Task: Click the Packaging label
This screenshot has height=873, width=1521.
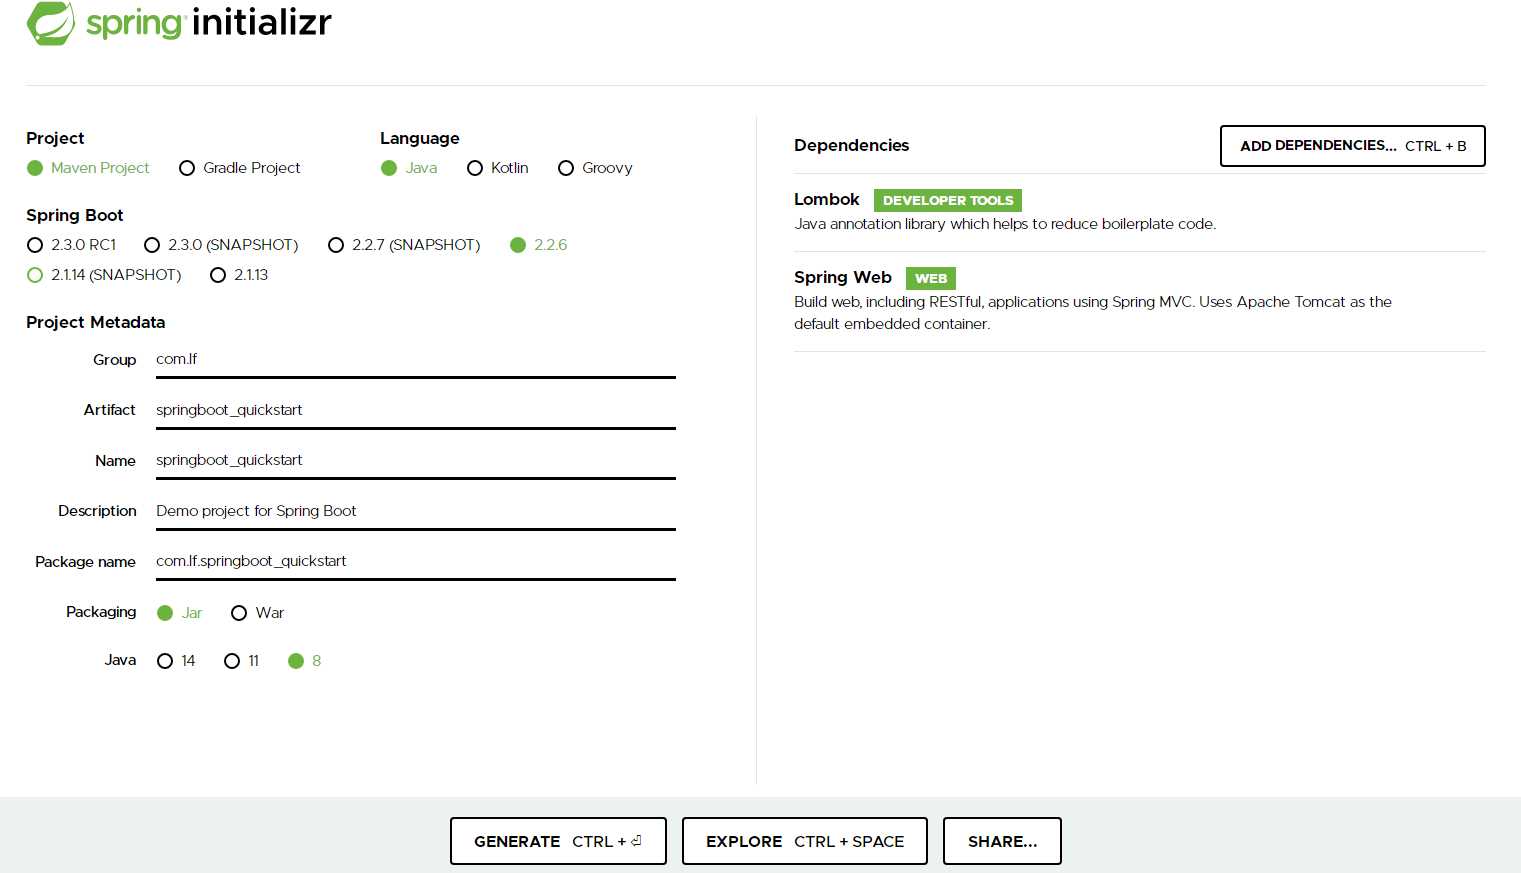Action: click(x=101, y=612)
